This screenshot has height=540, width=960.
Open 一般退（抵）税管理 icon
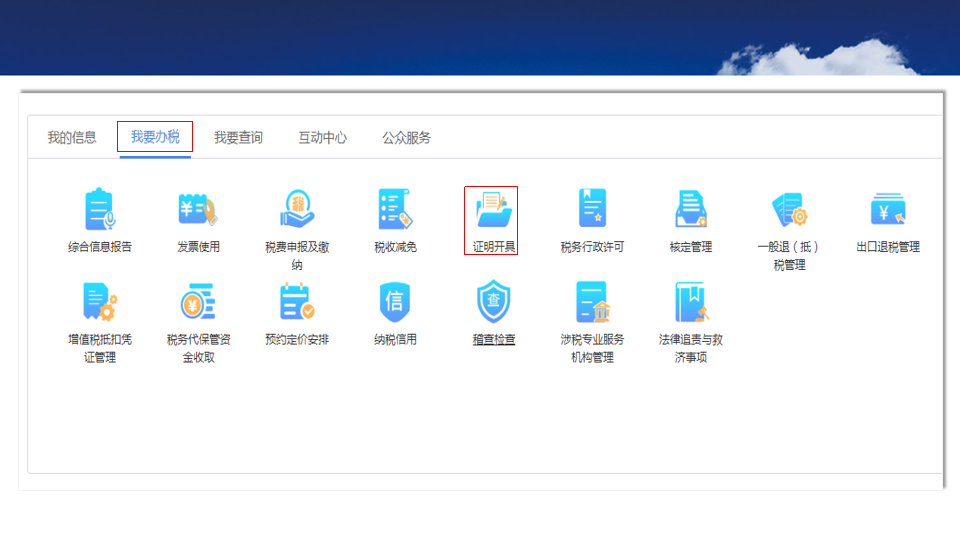coord(789,209)
